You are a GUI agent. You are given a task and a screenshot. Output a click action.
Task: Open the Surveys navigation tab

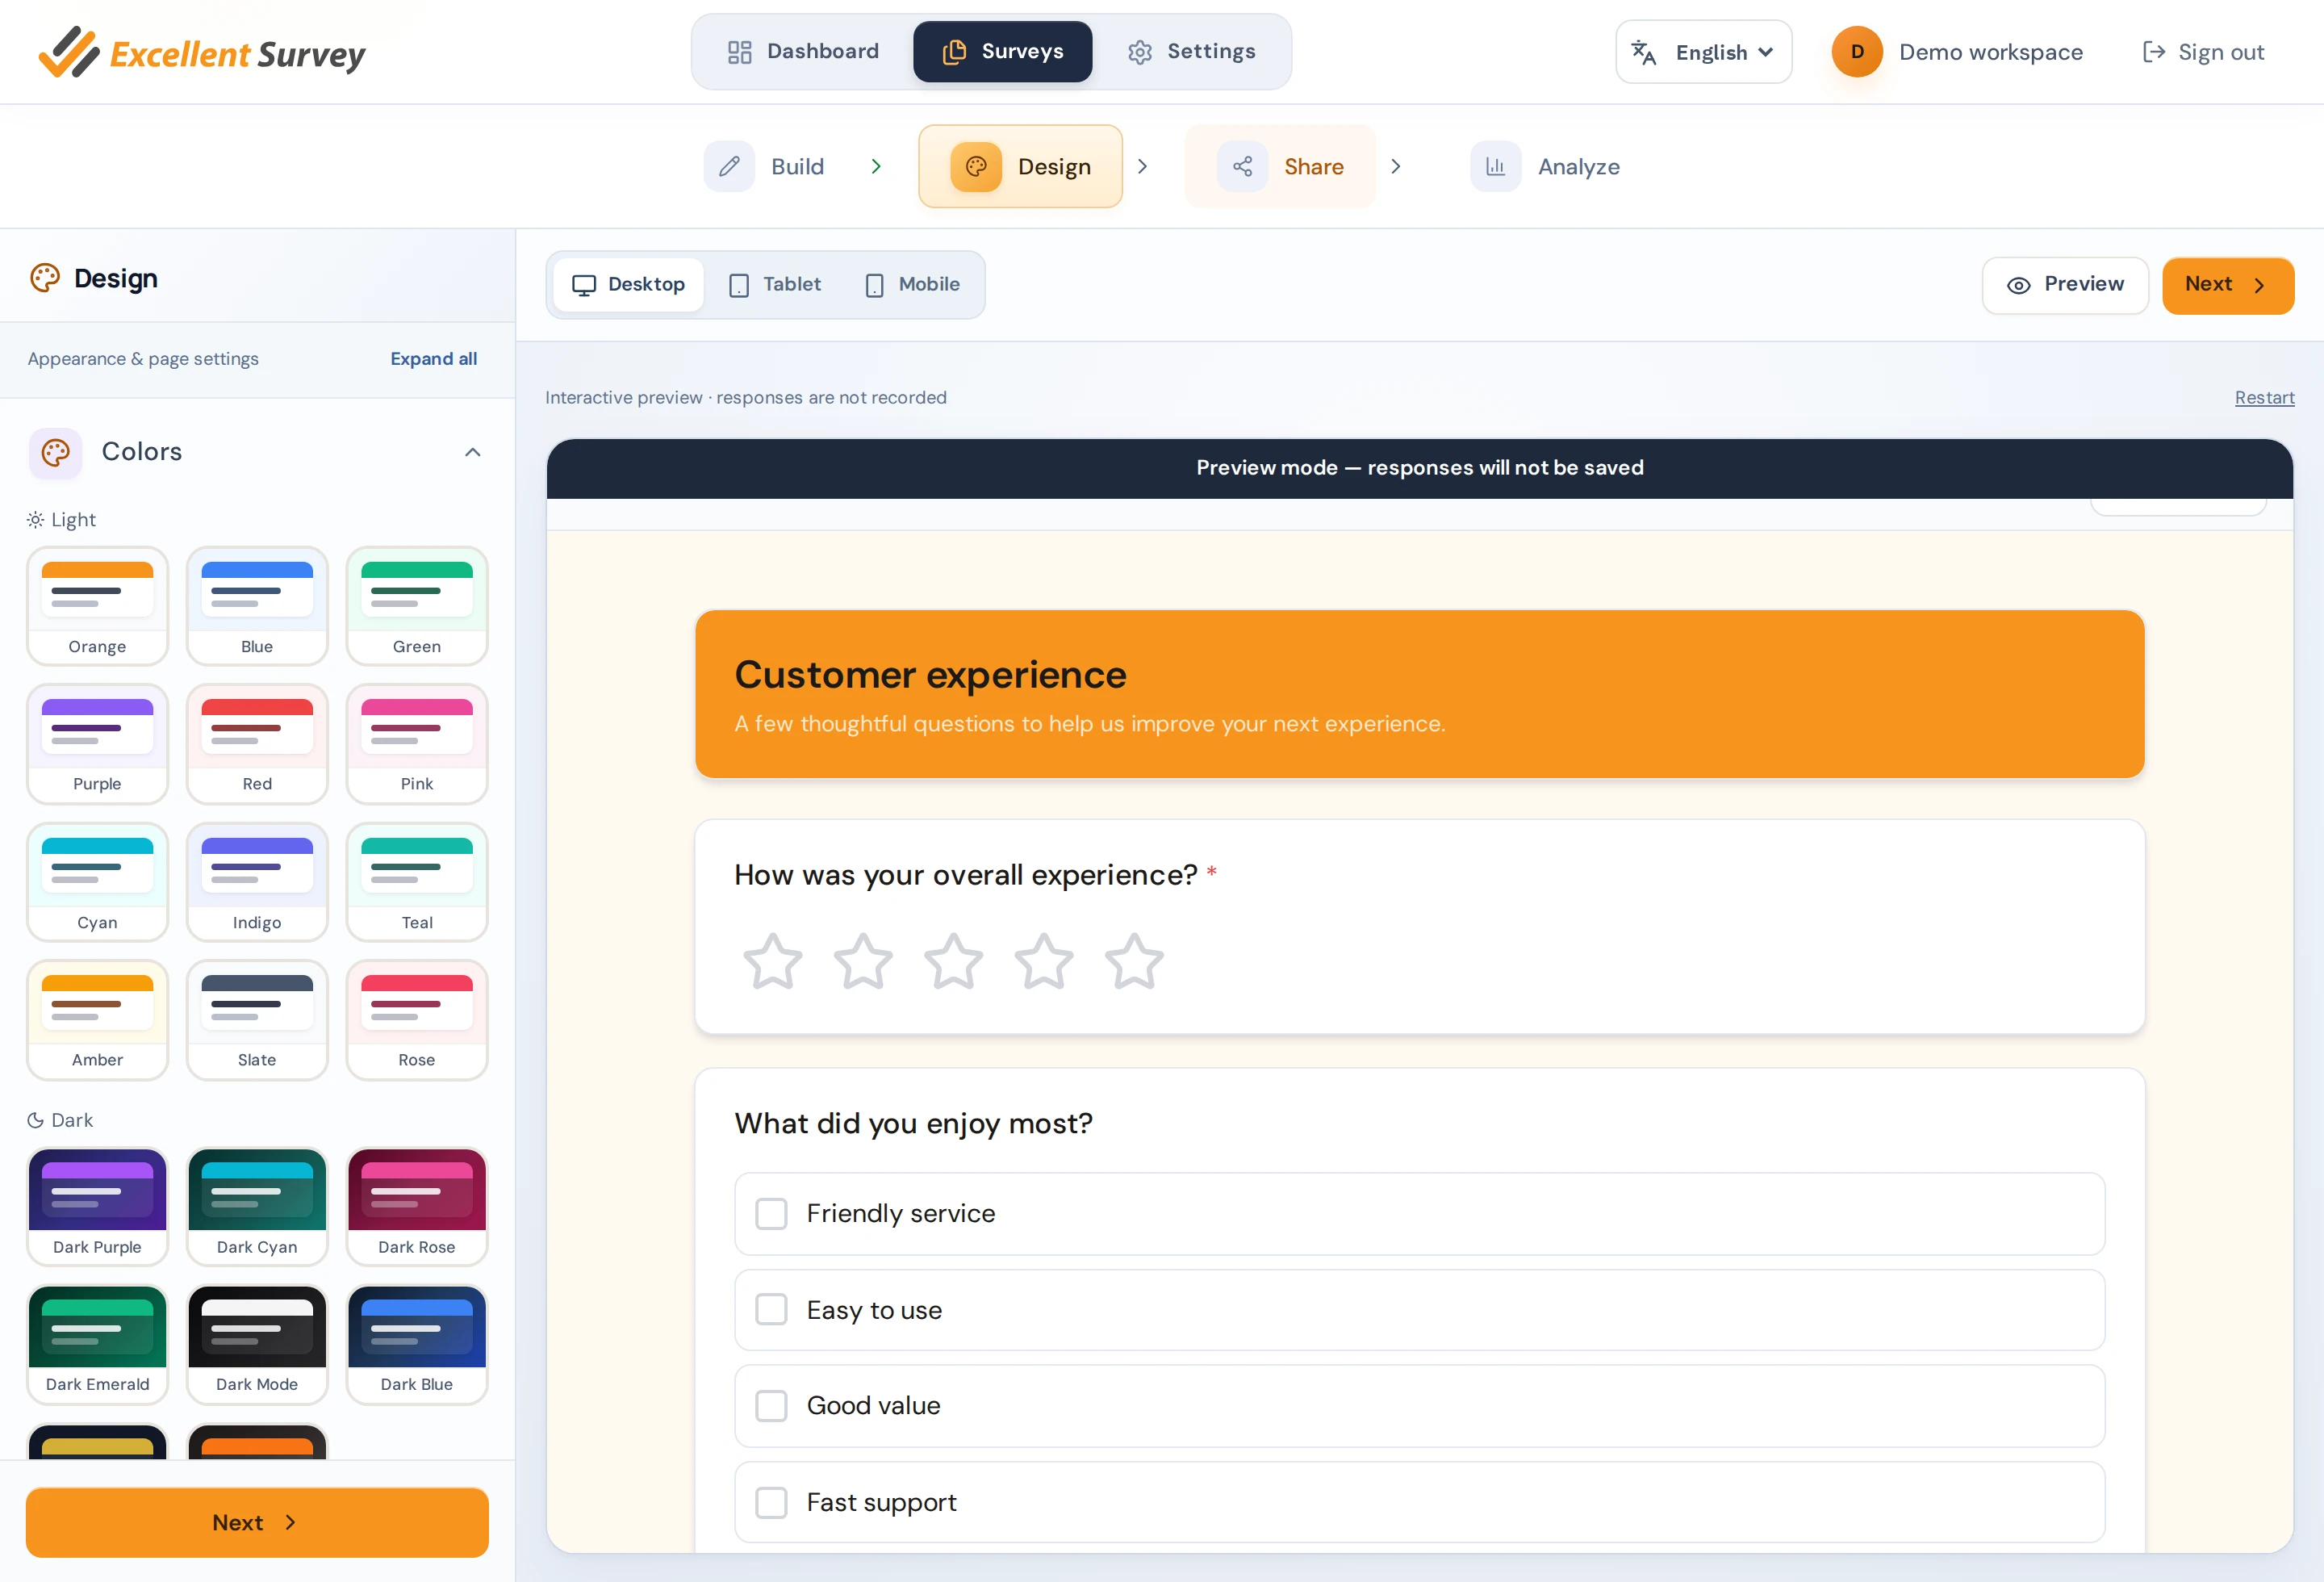1002,52
